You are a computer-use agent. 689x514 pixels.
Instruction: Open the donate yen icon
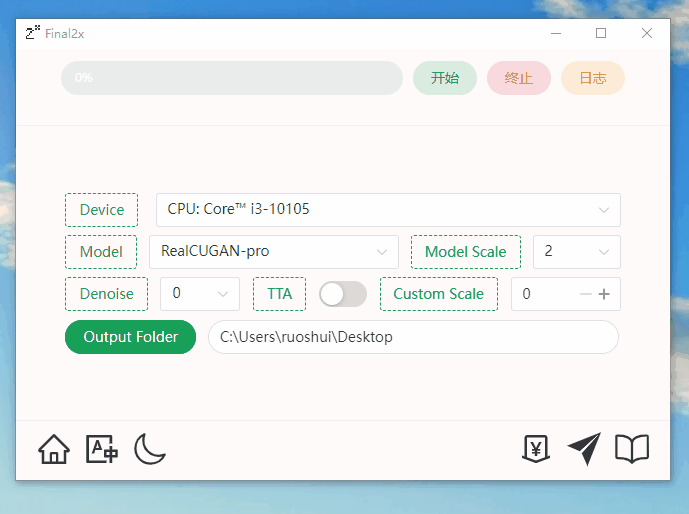536,449
